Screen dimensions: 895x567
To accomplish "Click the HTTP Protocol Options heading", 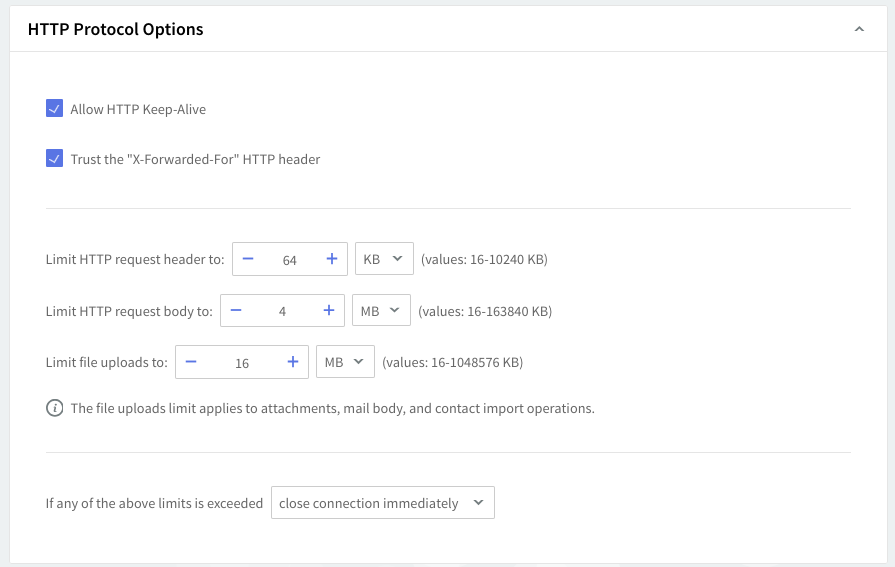I will click(116, 30).
